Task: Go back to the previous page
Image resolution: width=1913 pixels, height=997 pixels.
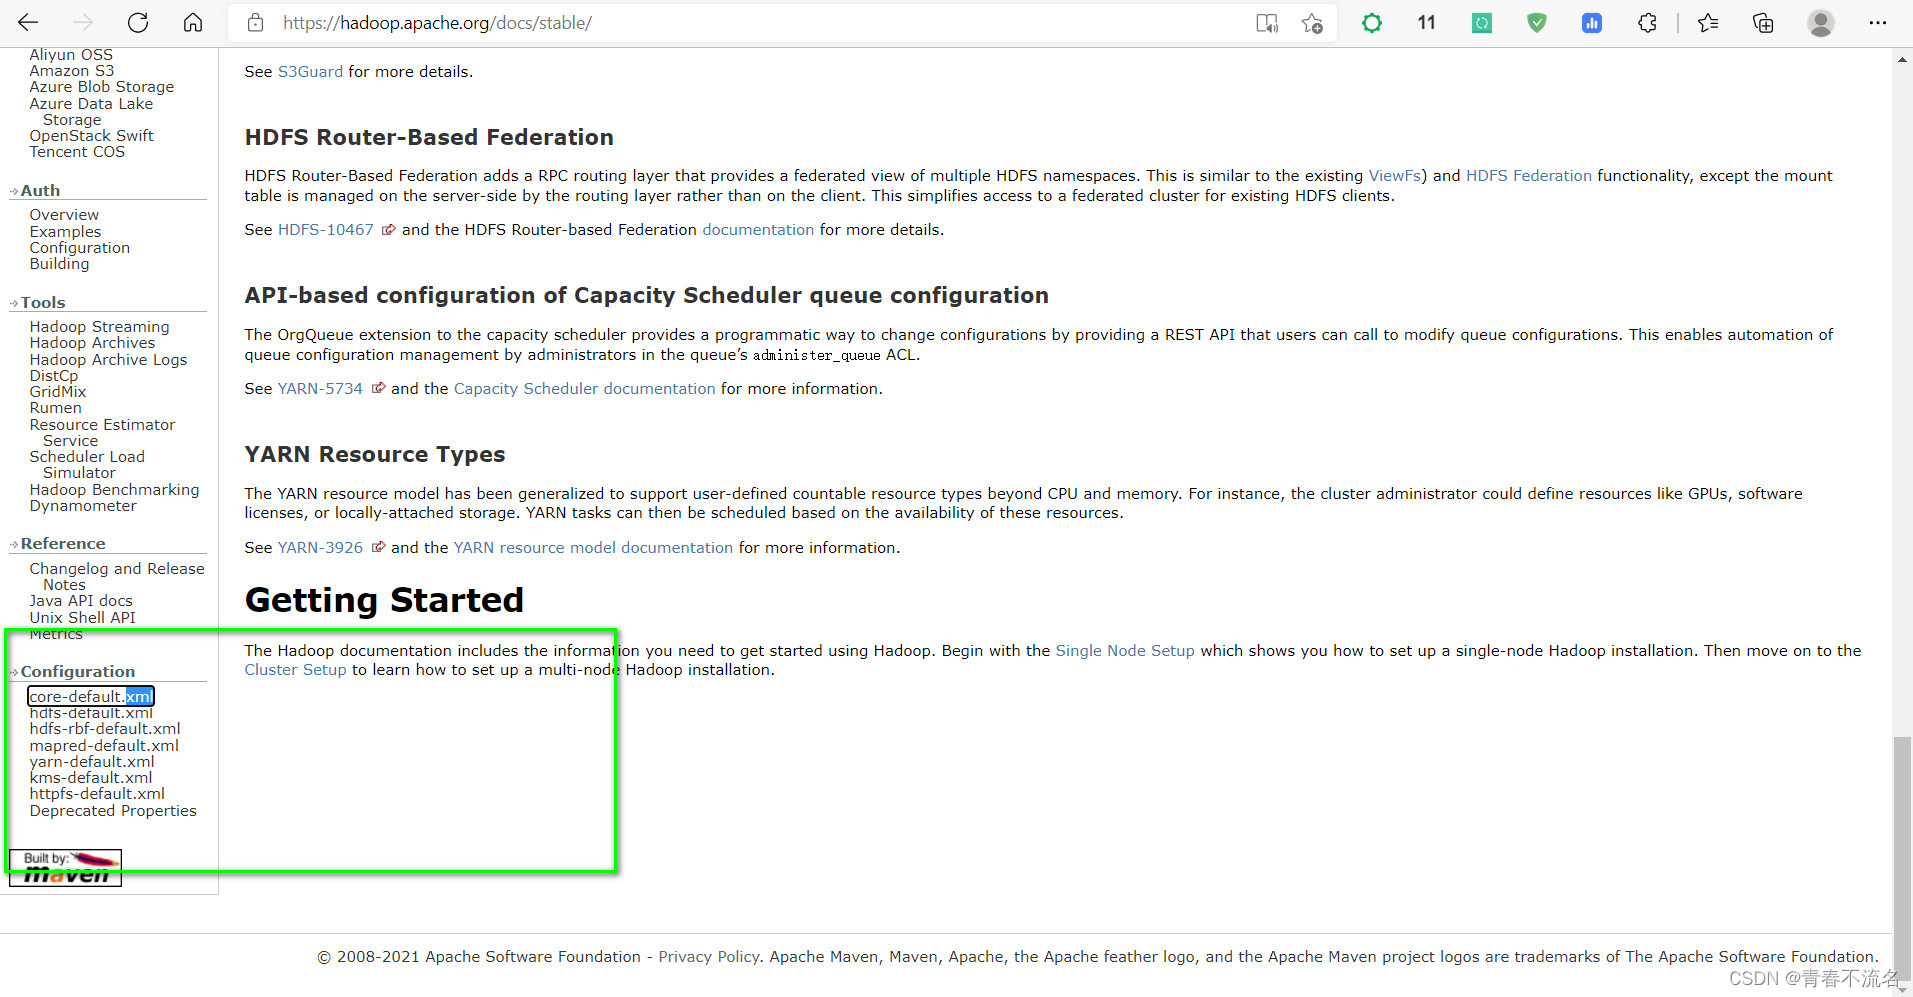Action: [x=28, y=22]
